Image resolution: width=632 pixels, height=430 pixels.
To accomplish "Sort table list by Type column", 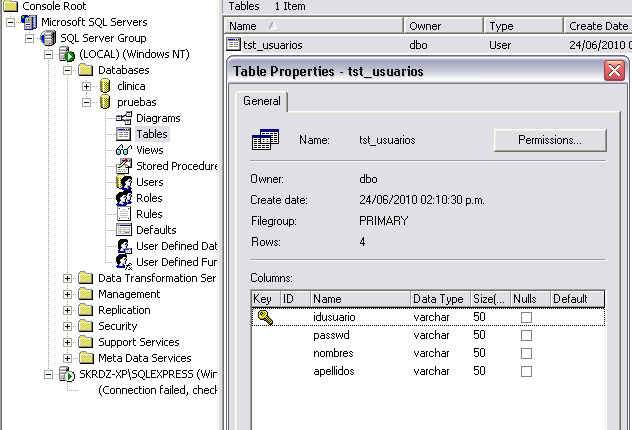I will point(523,26).
